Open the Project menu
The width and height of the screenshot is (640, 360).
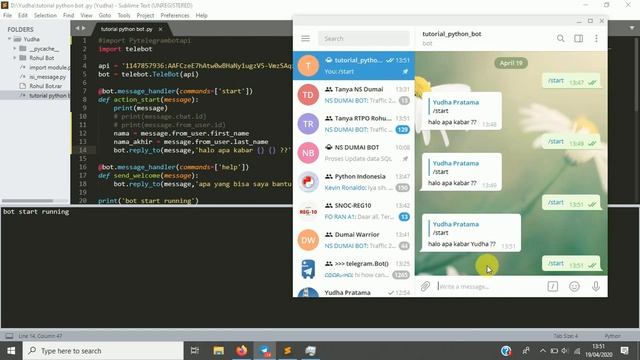click(x=145, y=15)
